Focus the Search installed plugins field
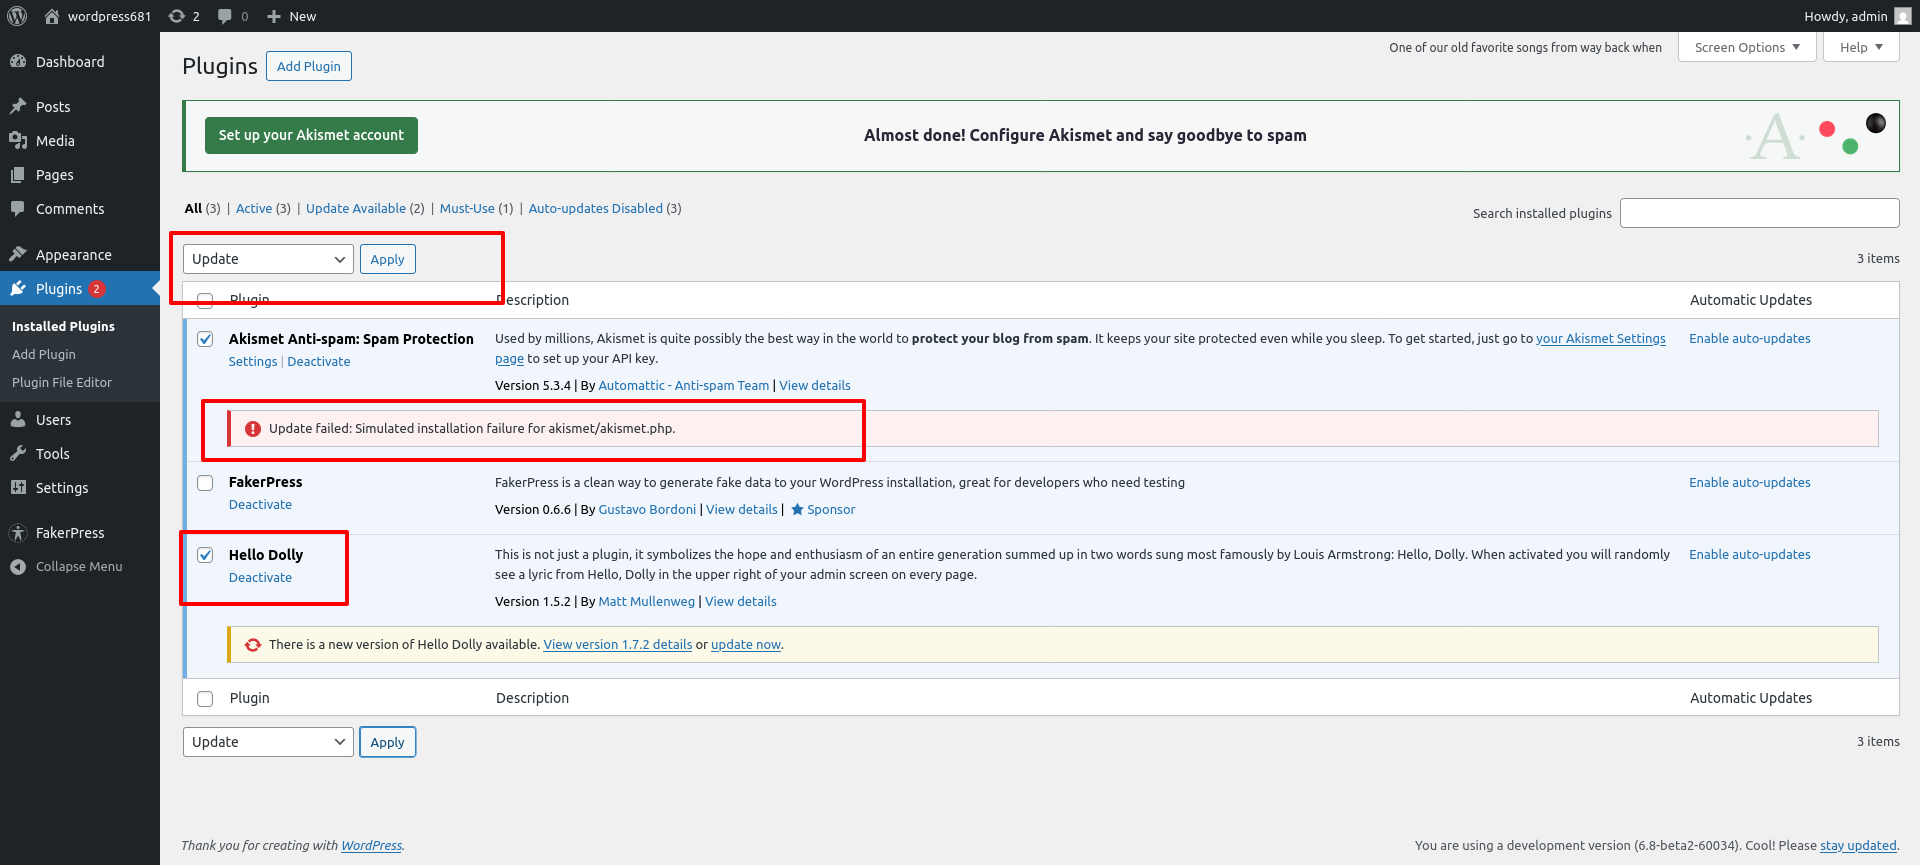Viewport: 1920px width, 865px height. point(1760,213)
